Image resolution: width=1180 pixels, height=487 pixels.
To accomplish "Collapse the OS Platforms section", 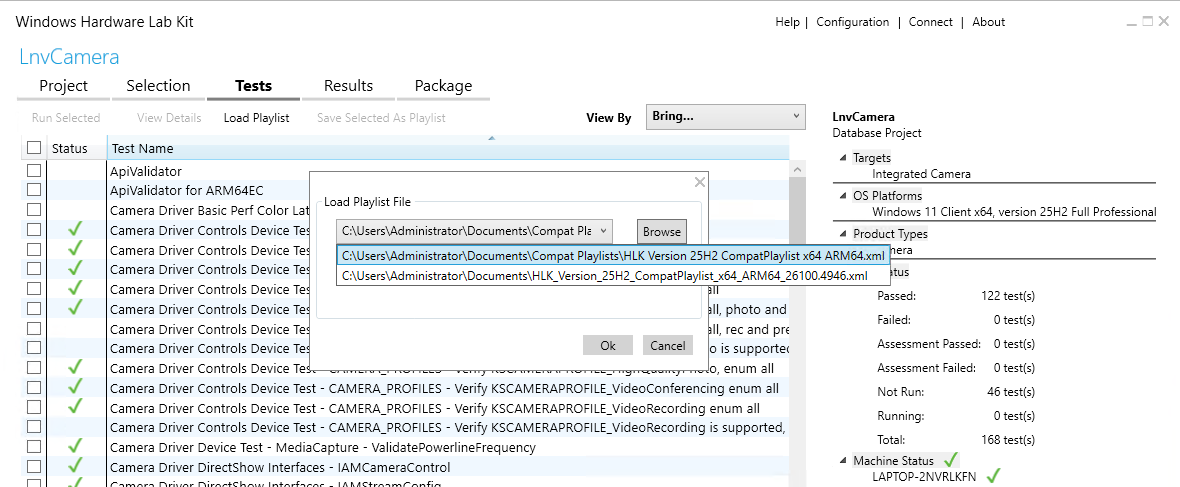I will (841, 196).
